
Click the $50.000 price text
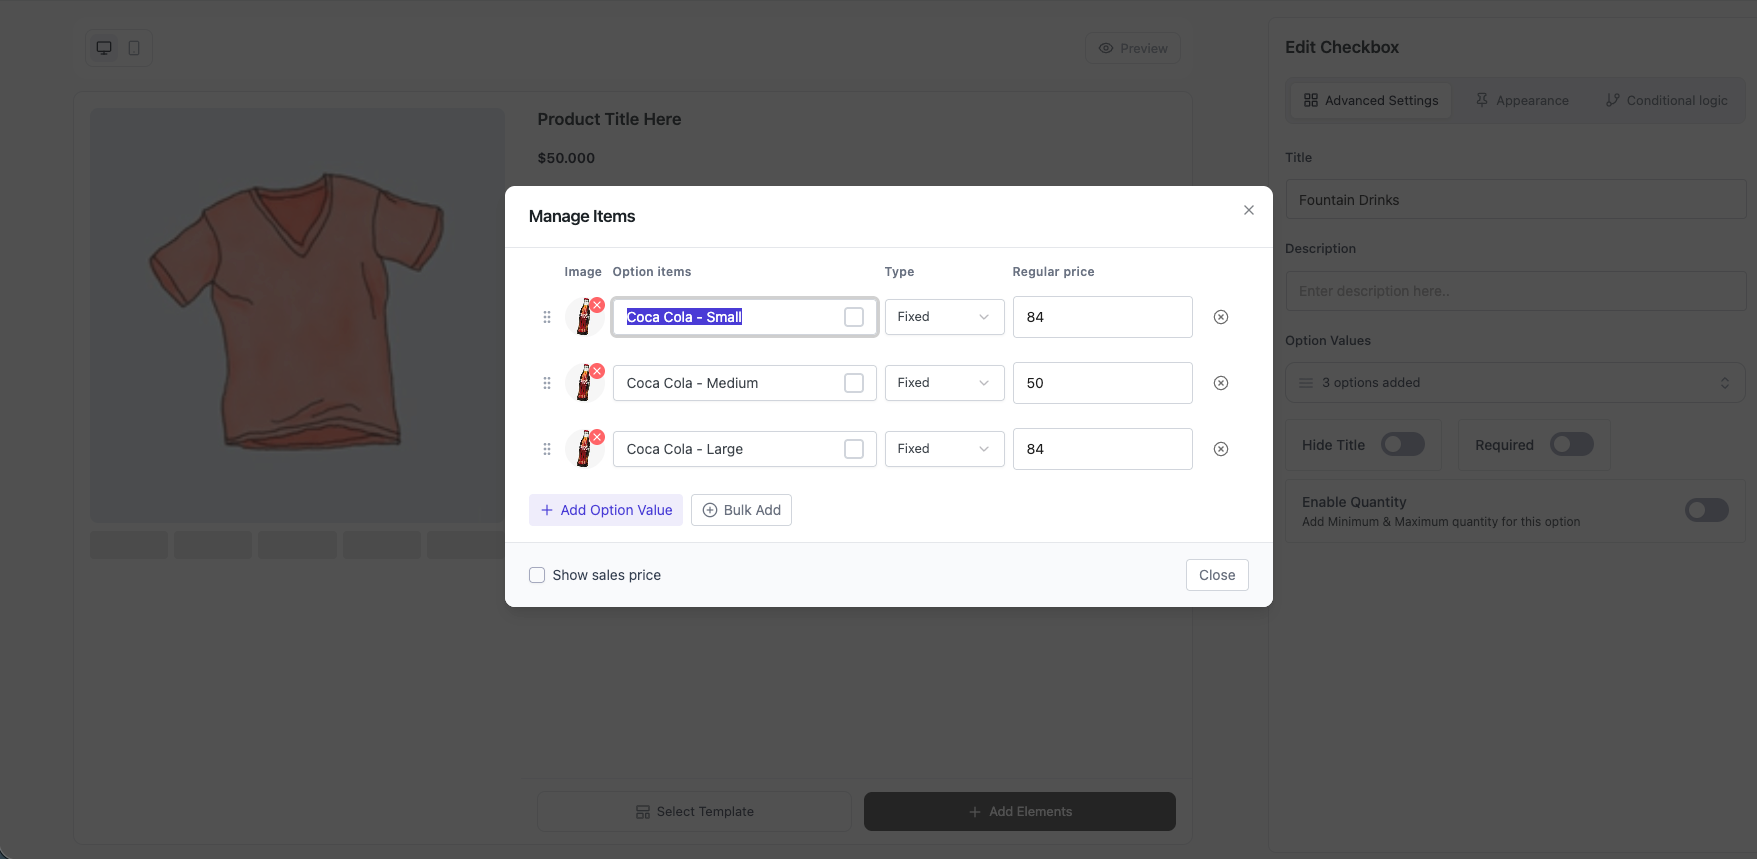click(566, 158)
